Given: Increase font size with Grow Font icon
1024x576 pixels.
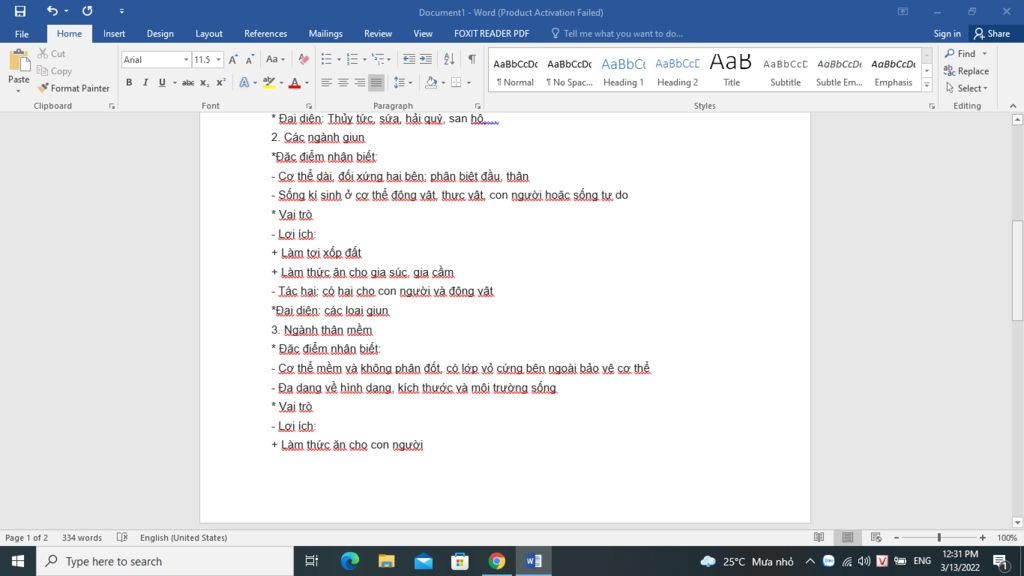Looking at the screenshot, I should 233,59.
